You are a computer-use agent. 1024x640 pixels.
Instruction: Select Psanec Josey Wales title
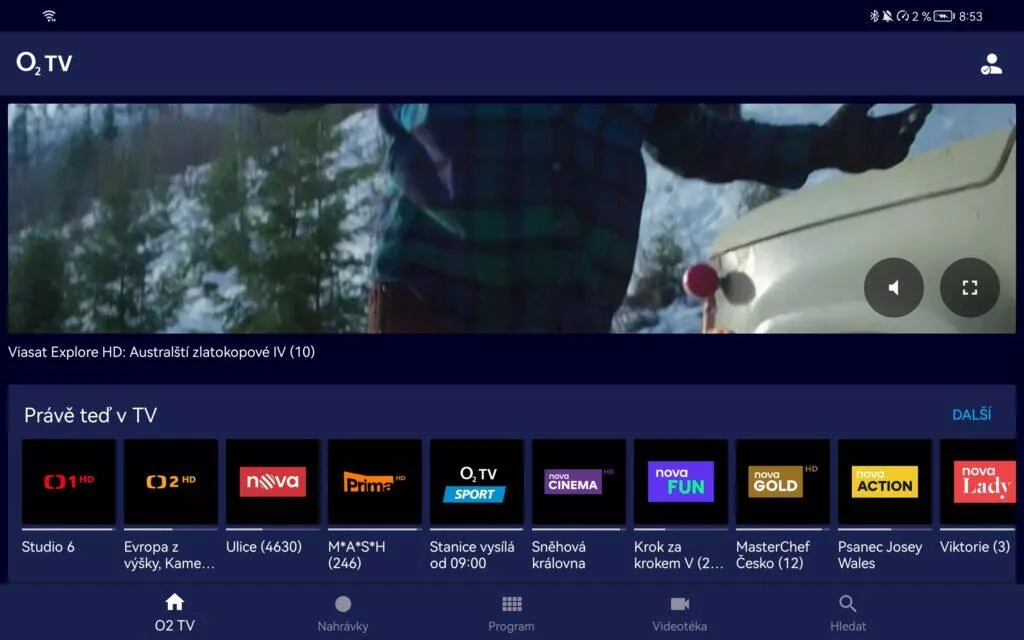coord(880,555)
